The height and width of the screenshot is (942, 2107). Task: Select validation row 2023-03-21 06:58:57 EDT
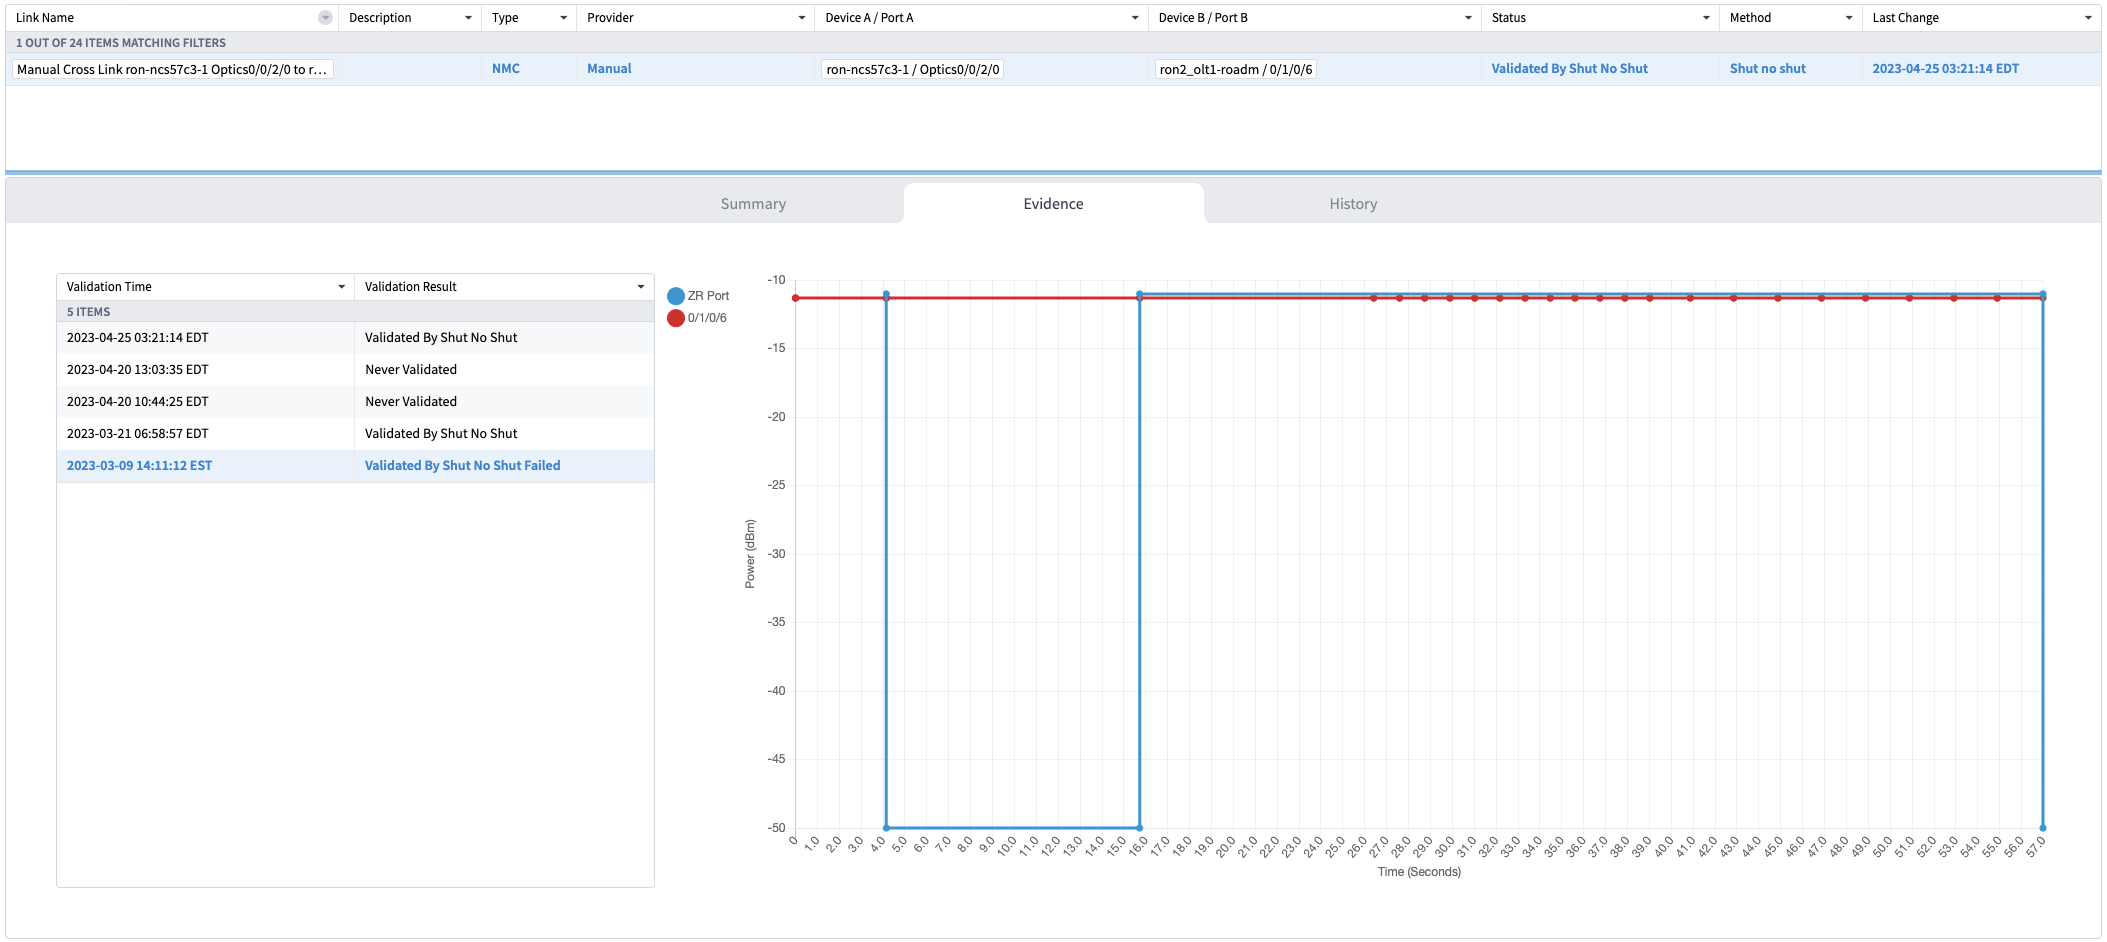[355, 434]
